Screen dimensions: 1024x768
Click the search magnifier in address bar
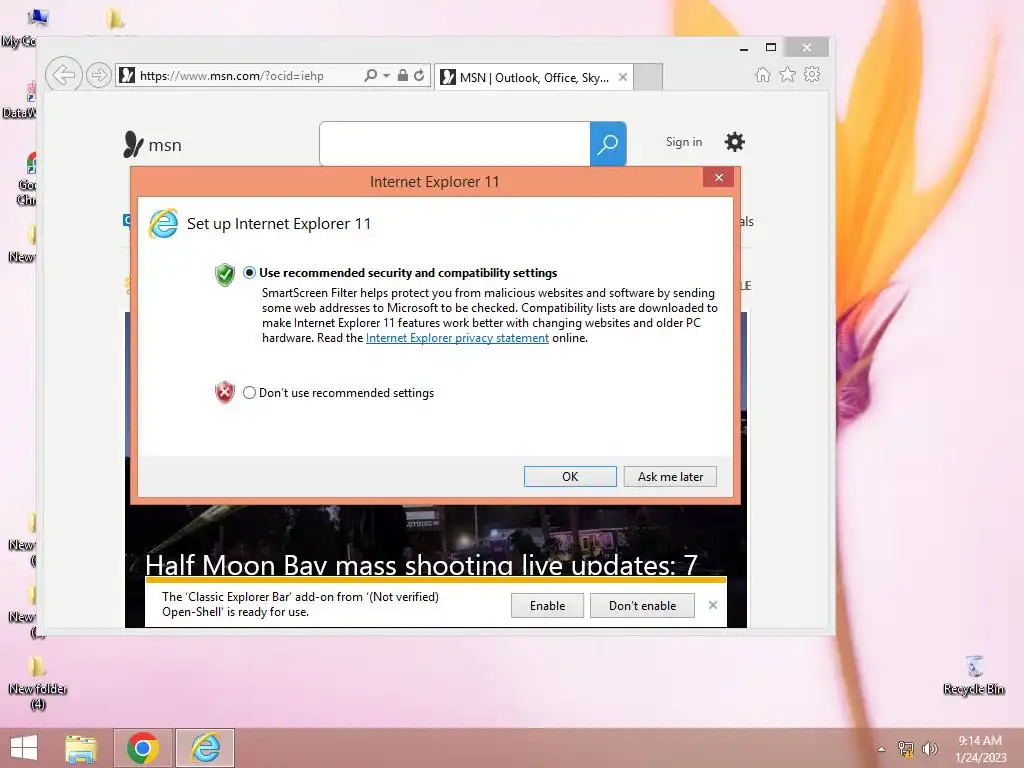coord(371,75)
